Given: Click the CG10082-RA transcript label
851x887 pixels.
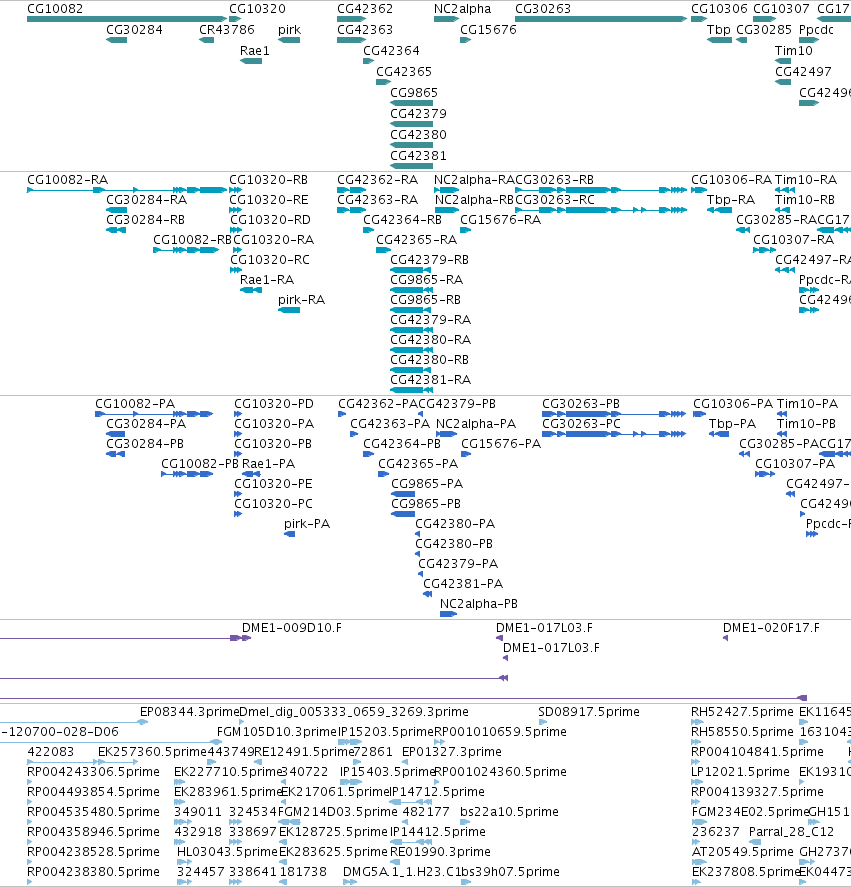Looking at the screenshot, I should [x=67, y=180].
